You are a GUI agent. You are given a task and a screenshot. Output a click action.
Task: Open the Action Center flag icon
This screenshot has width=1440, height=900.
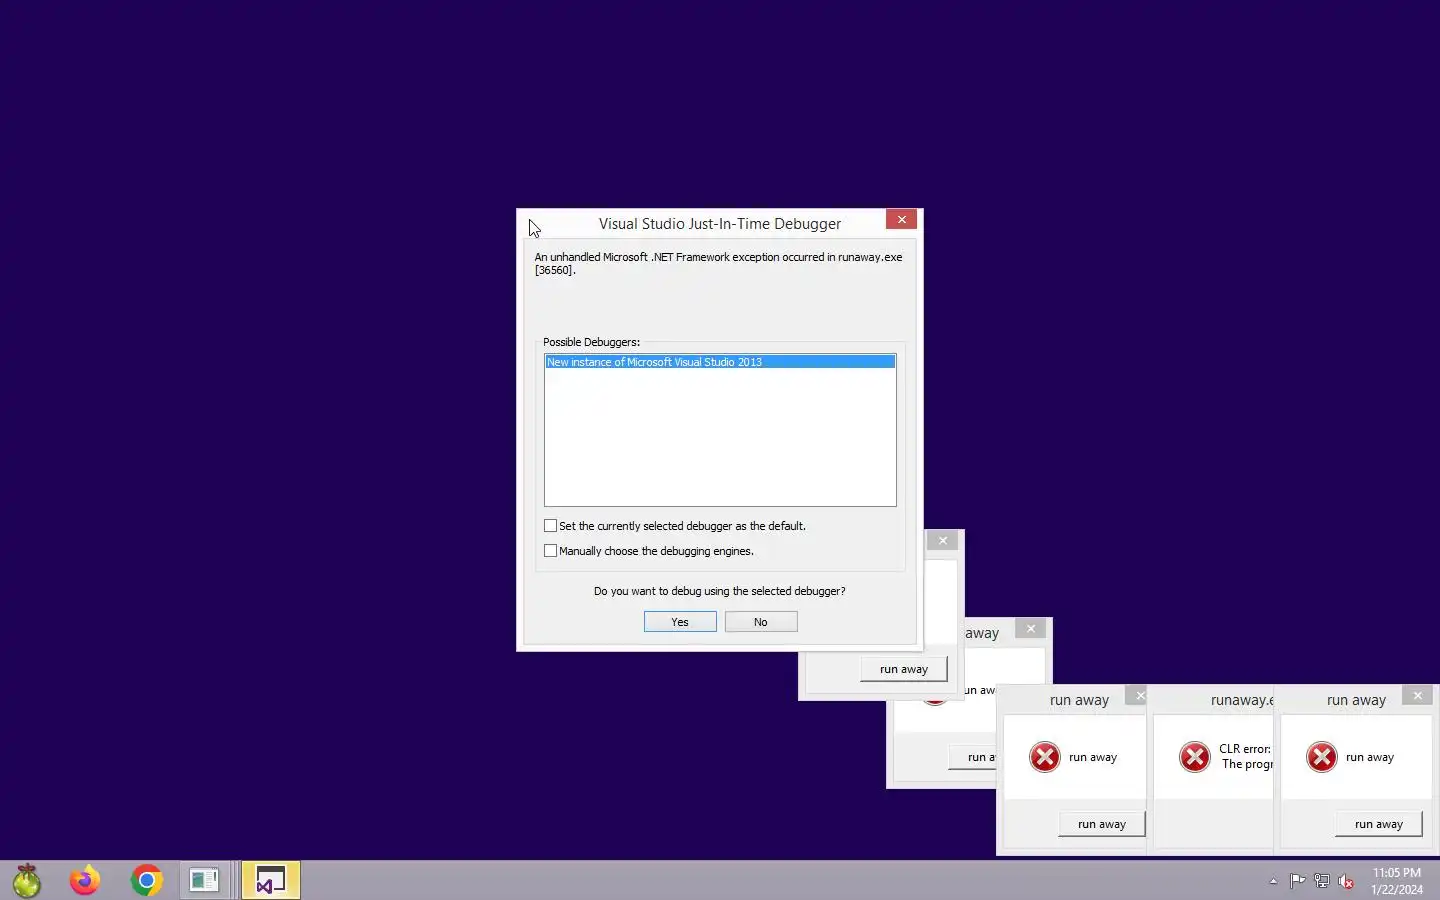pyautogui.click(x=1297, y=881)
